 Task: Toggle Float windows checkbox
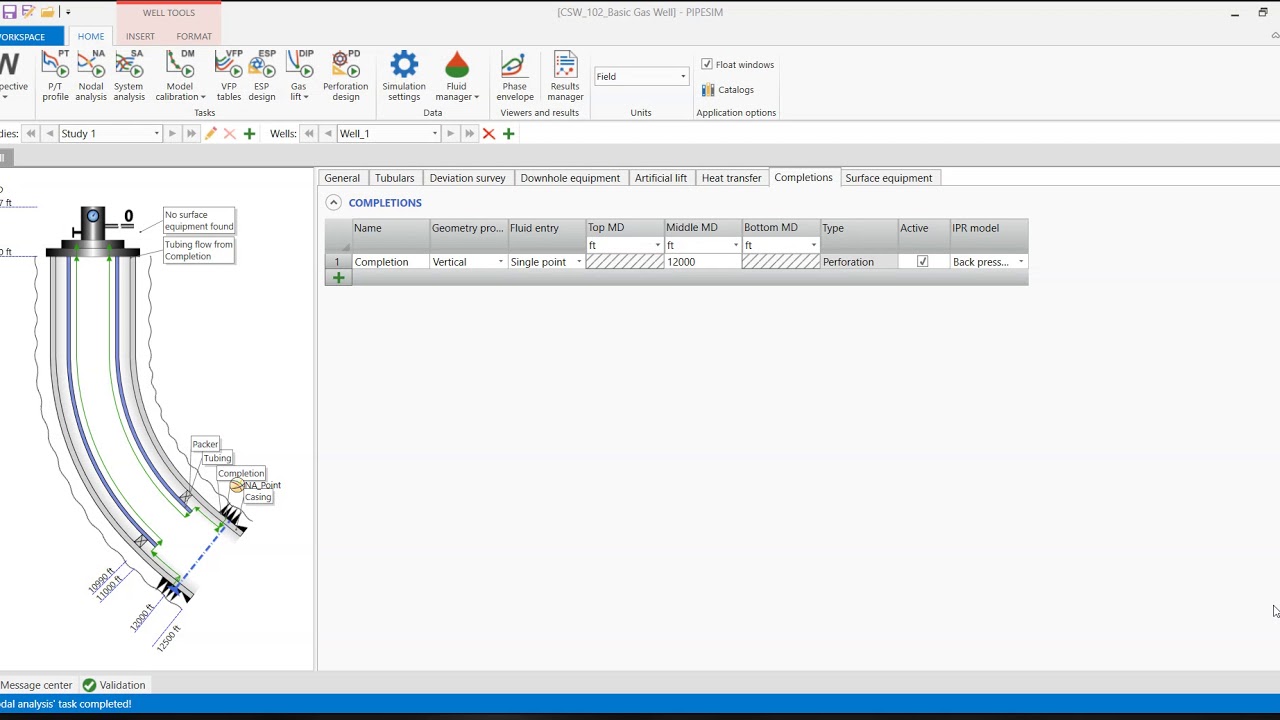[x=707, y=64]
